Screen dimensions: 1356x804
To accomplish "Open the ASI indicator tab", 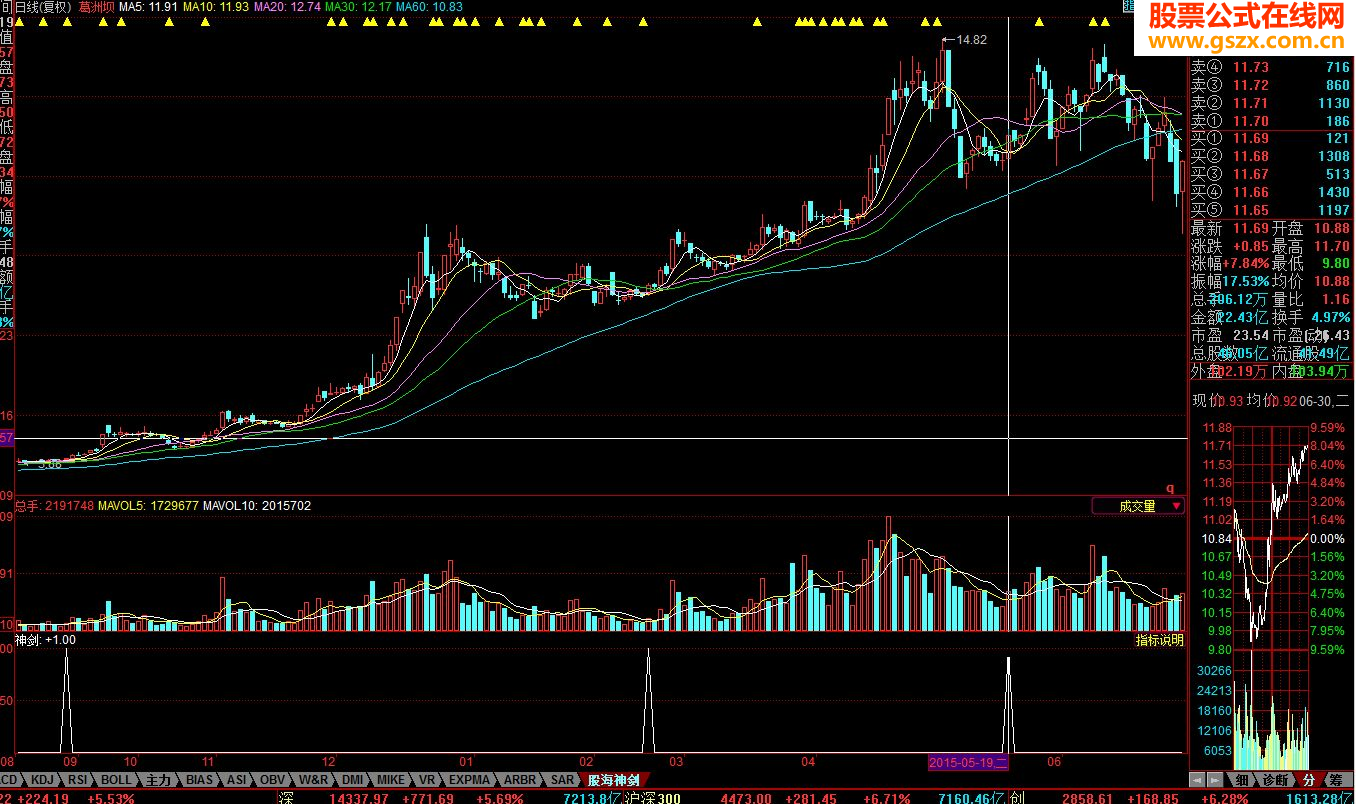I will tap(236, 779).
